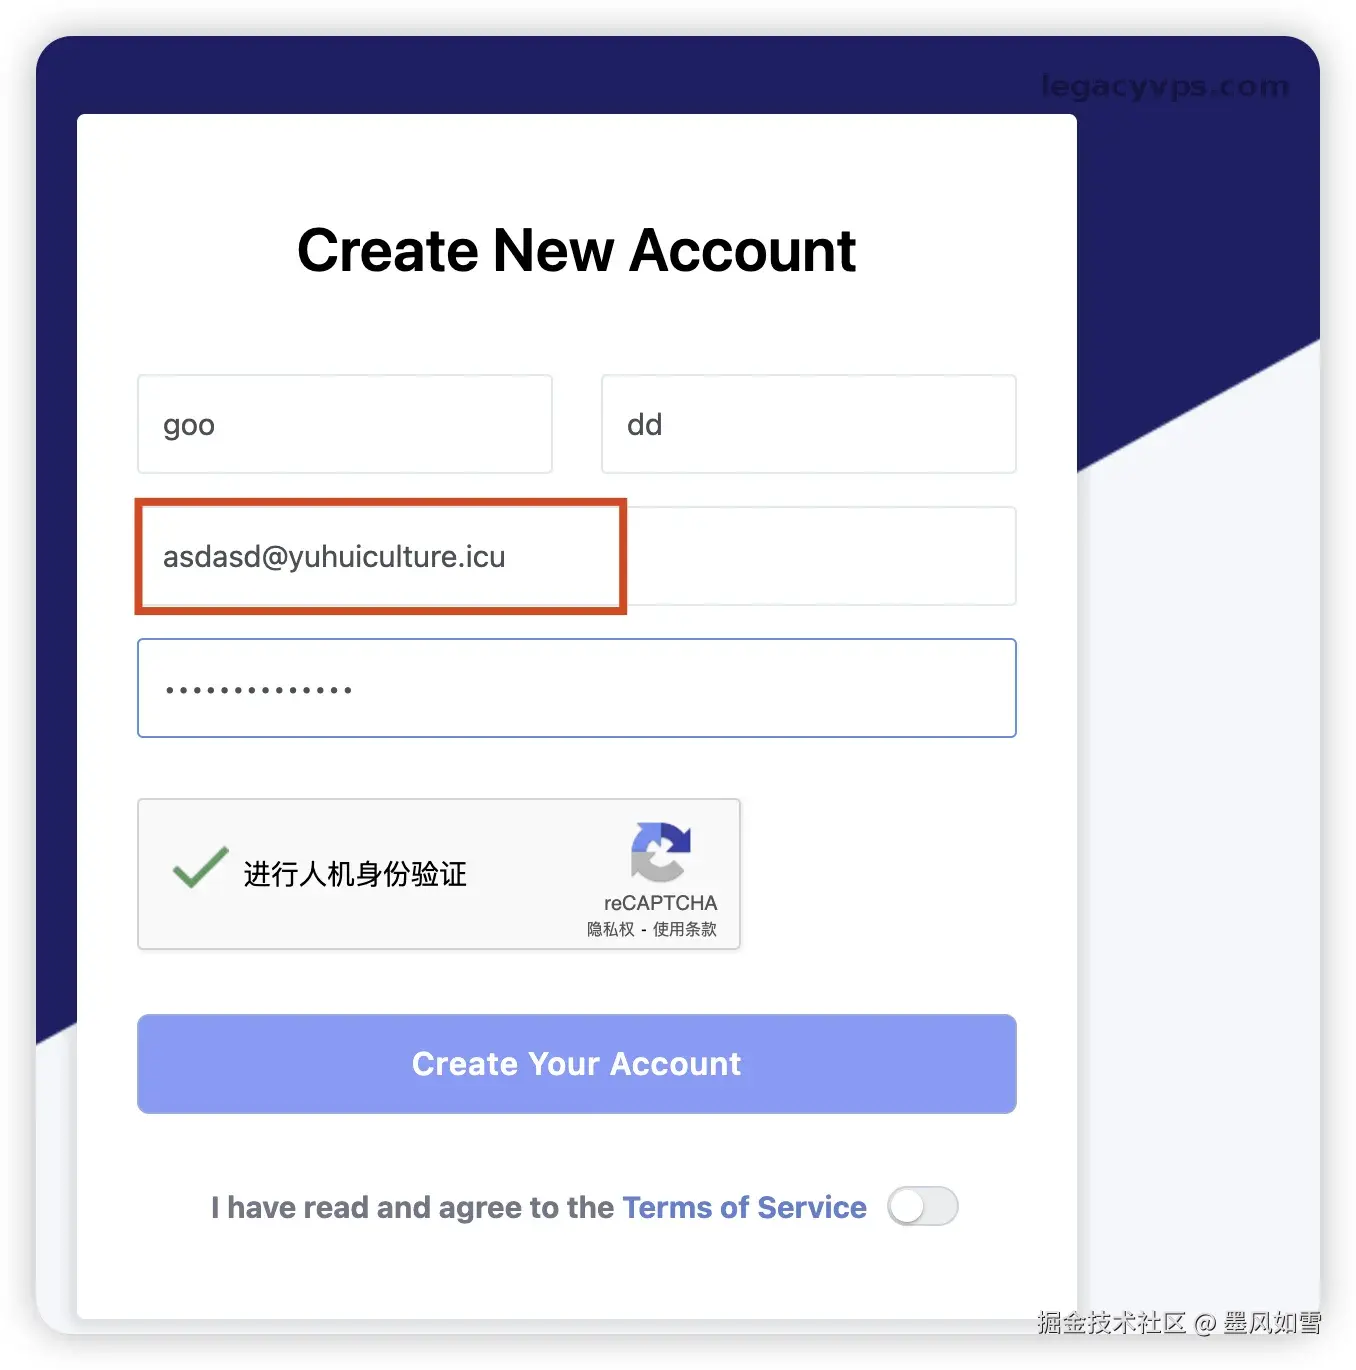
Task: Click the green reCAPTCHA verification checkmark
Action: pos(201,867)
